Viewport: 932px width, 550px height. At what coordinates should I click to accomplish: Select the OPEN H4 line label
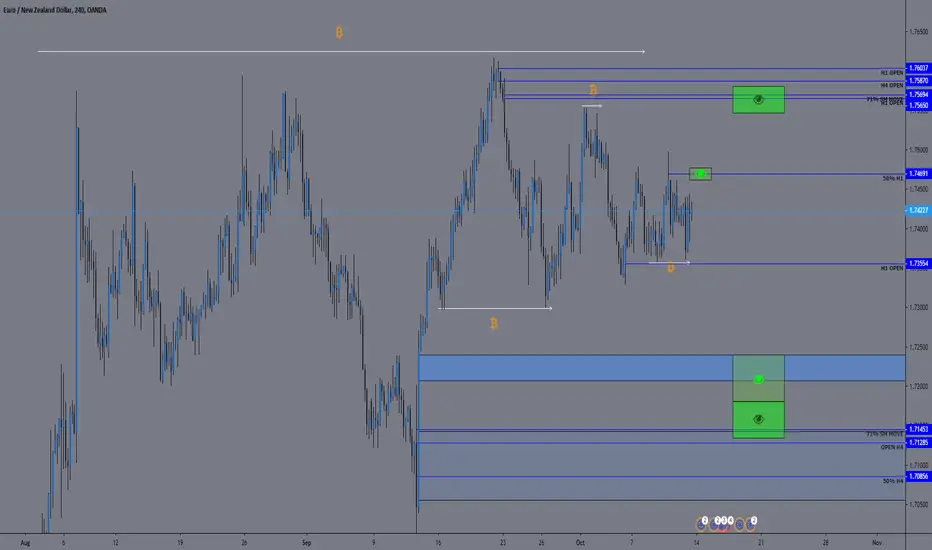point(892,447)
